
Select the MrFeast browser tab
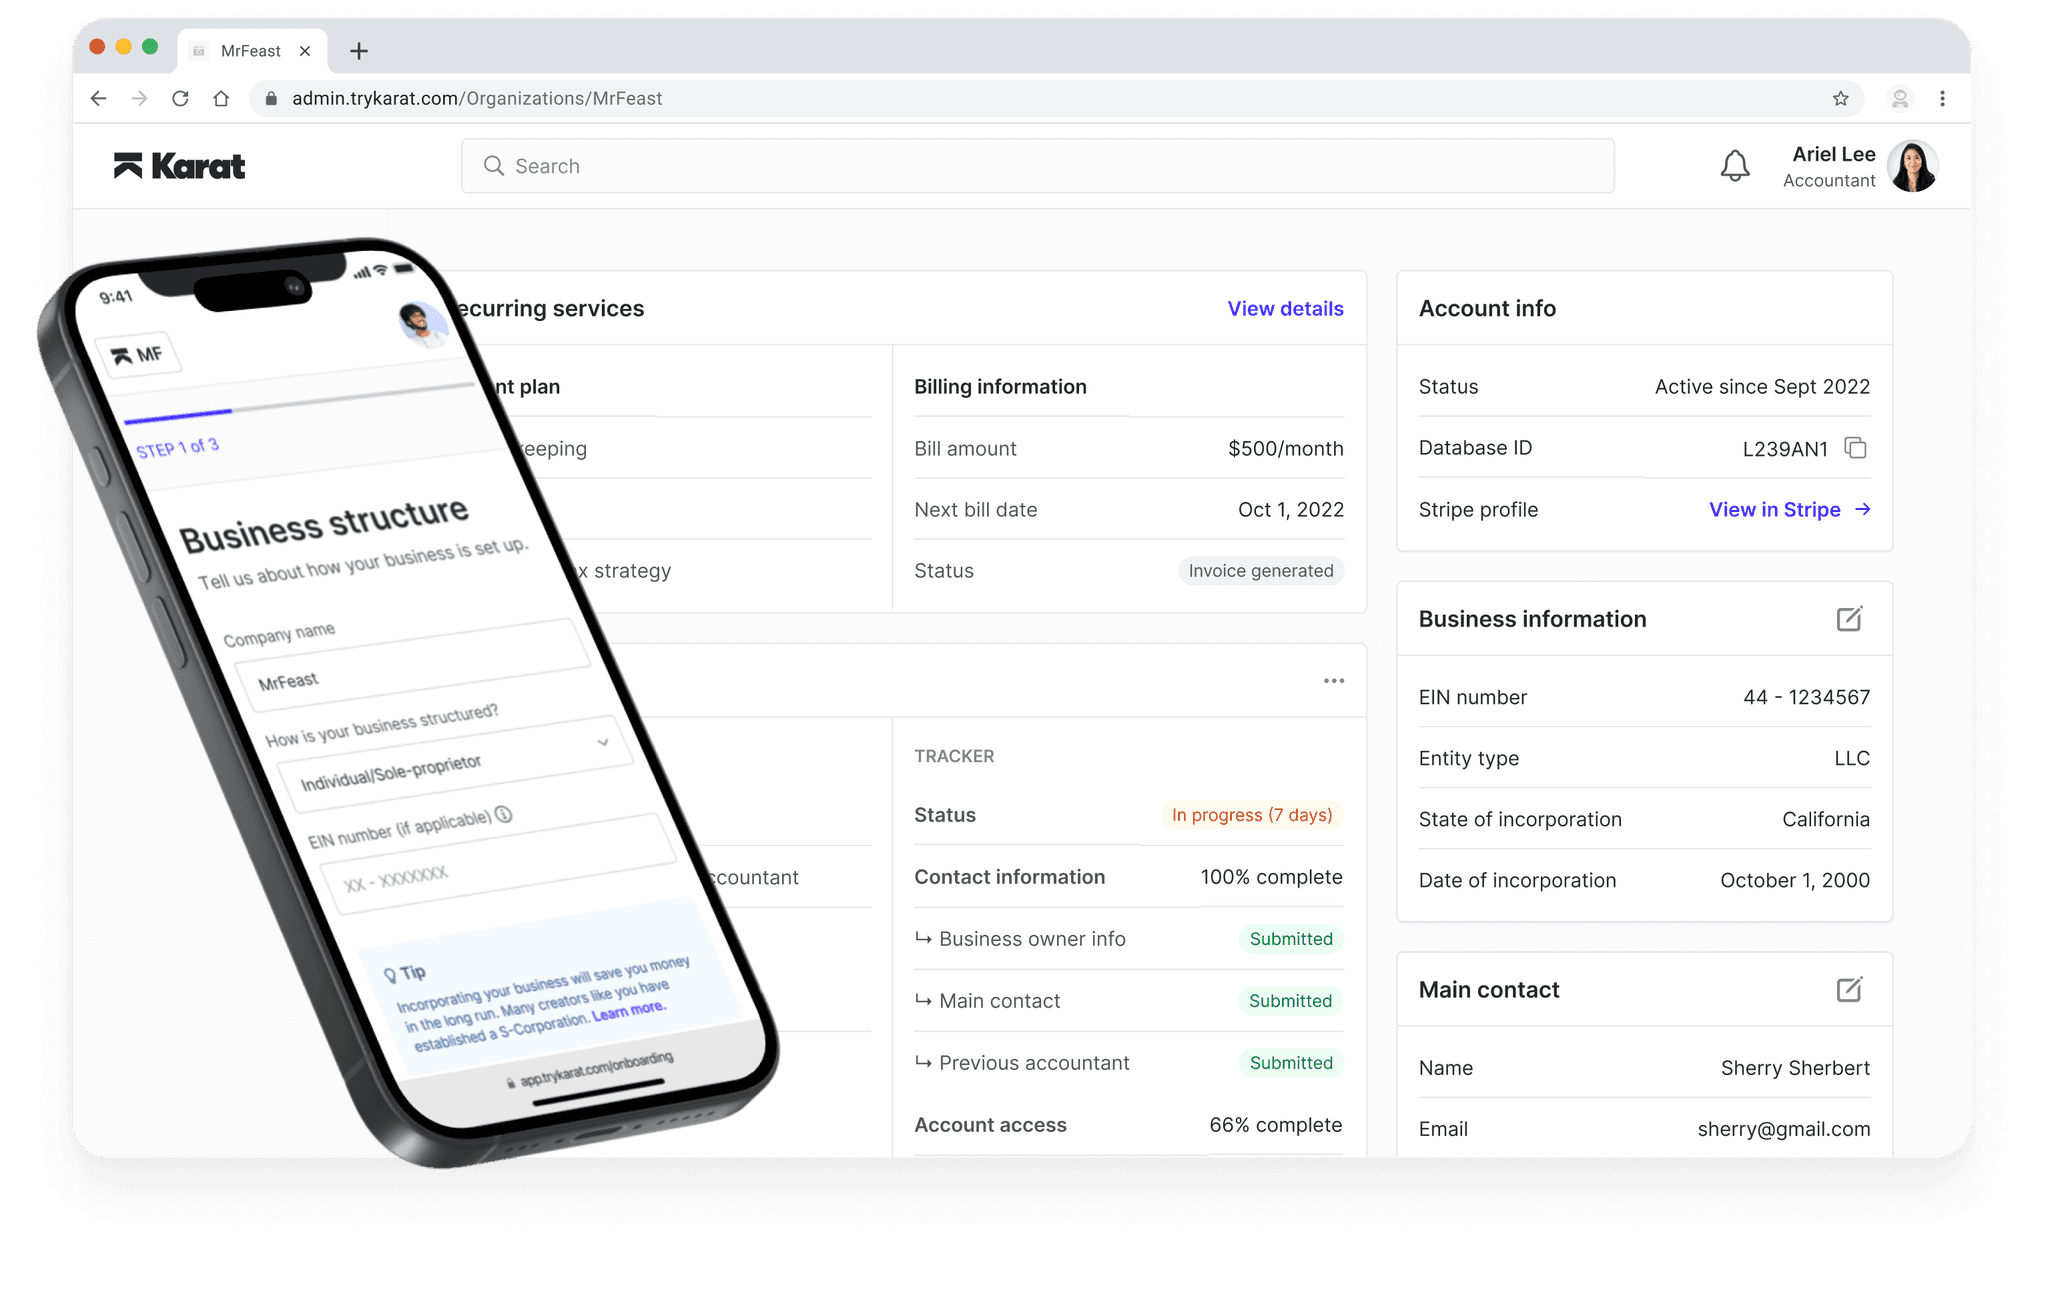click(250, 51)
